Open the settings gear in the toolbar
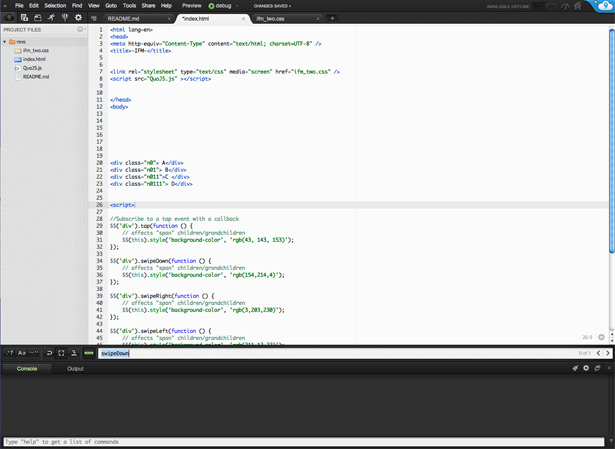 click(x=78, y=17)
